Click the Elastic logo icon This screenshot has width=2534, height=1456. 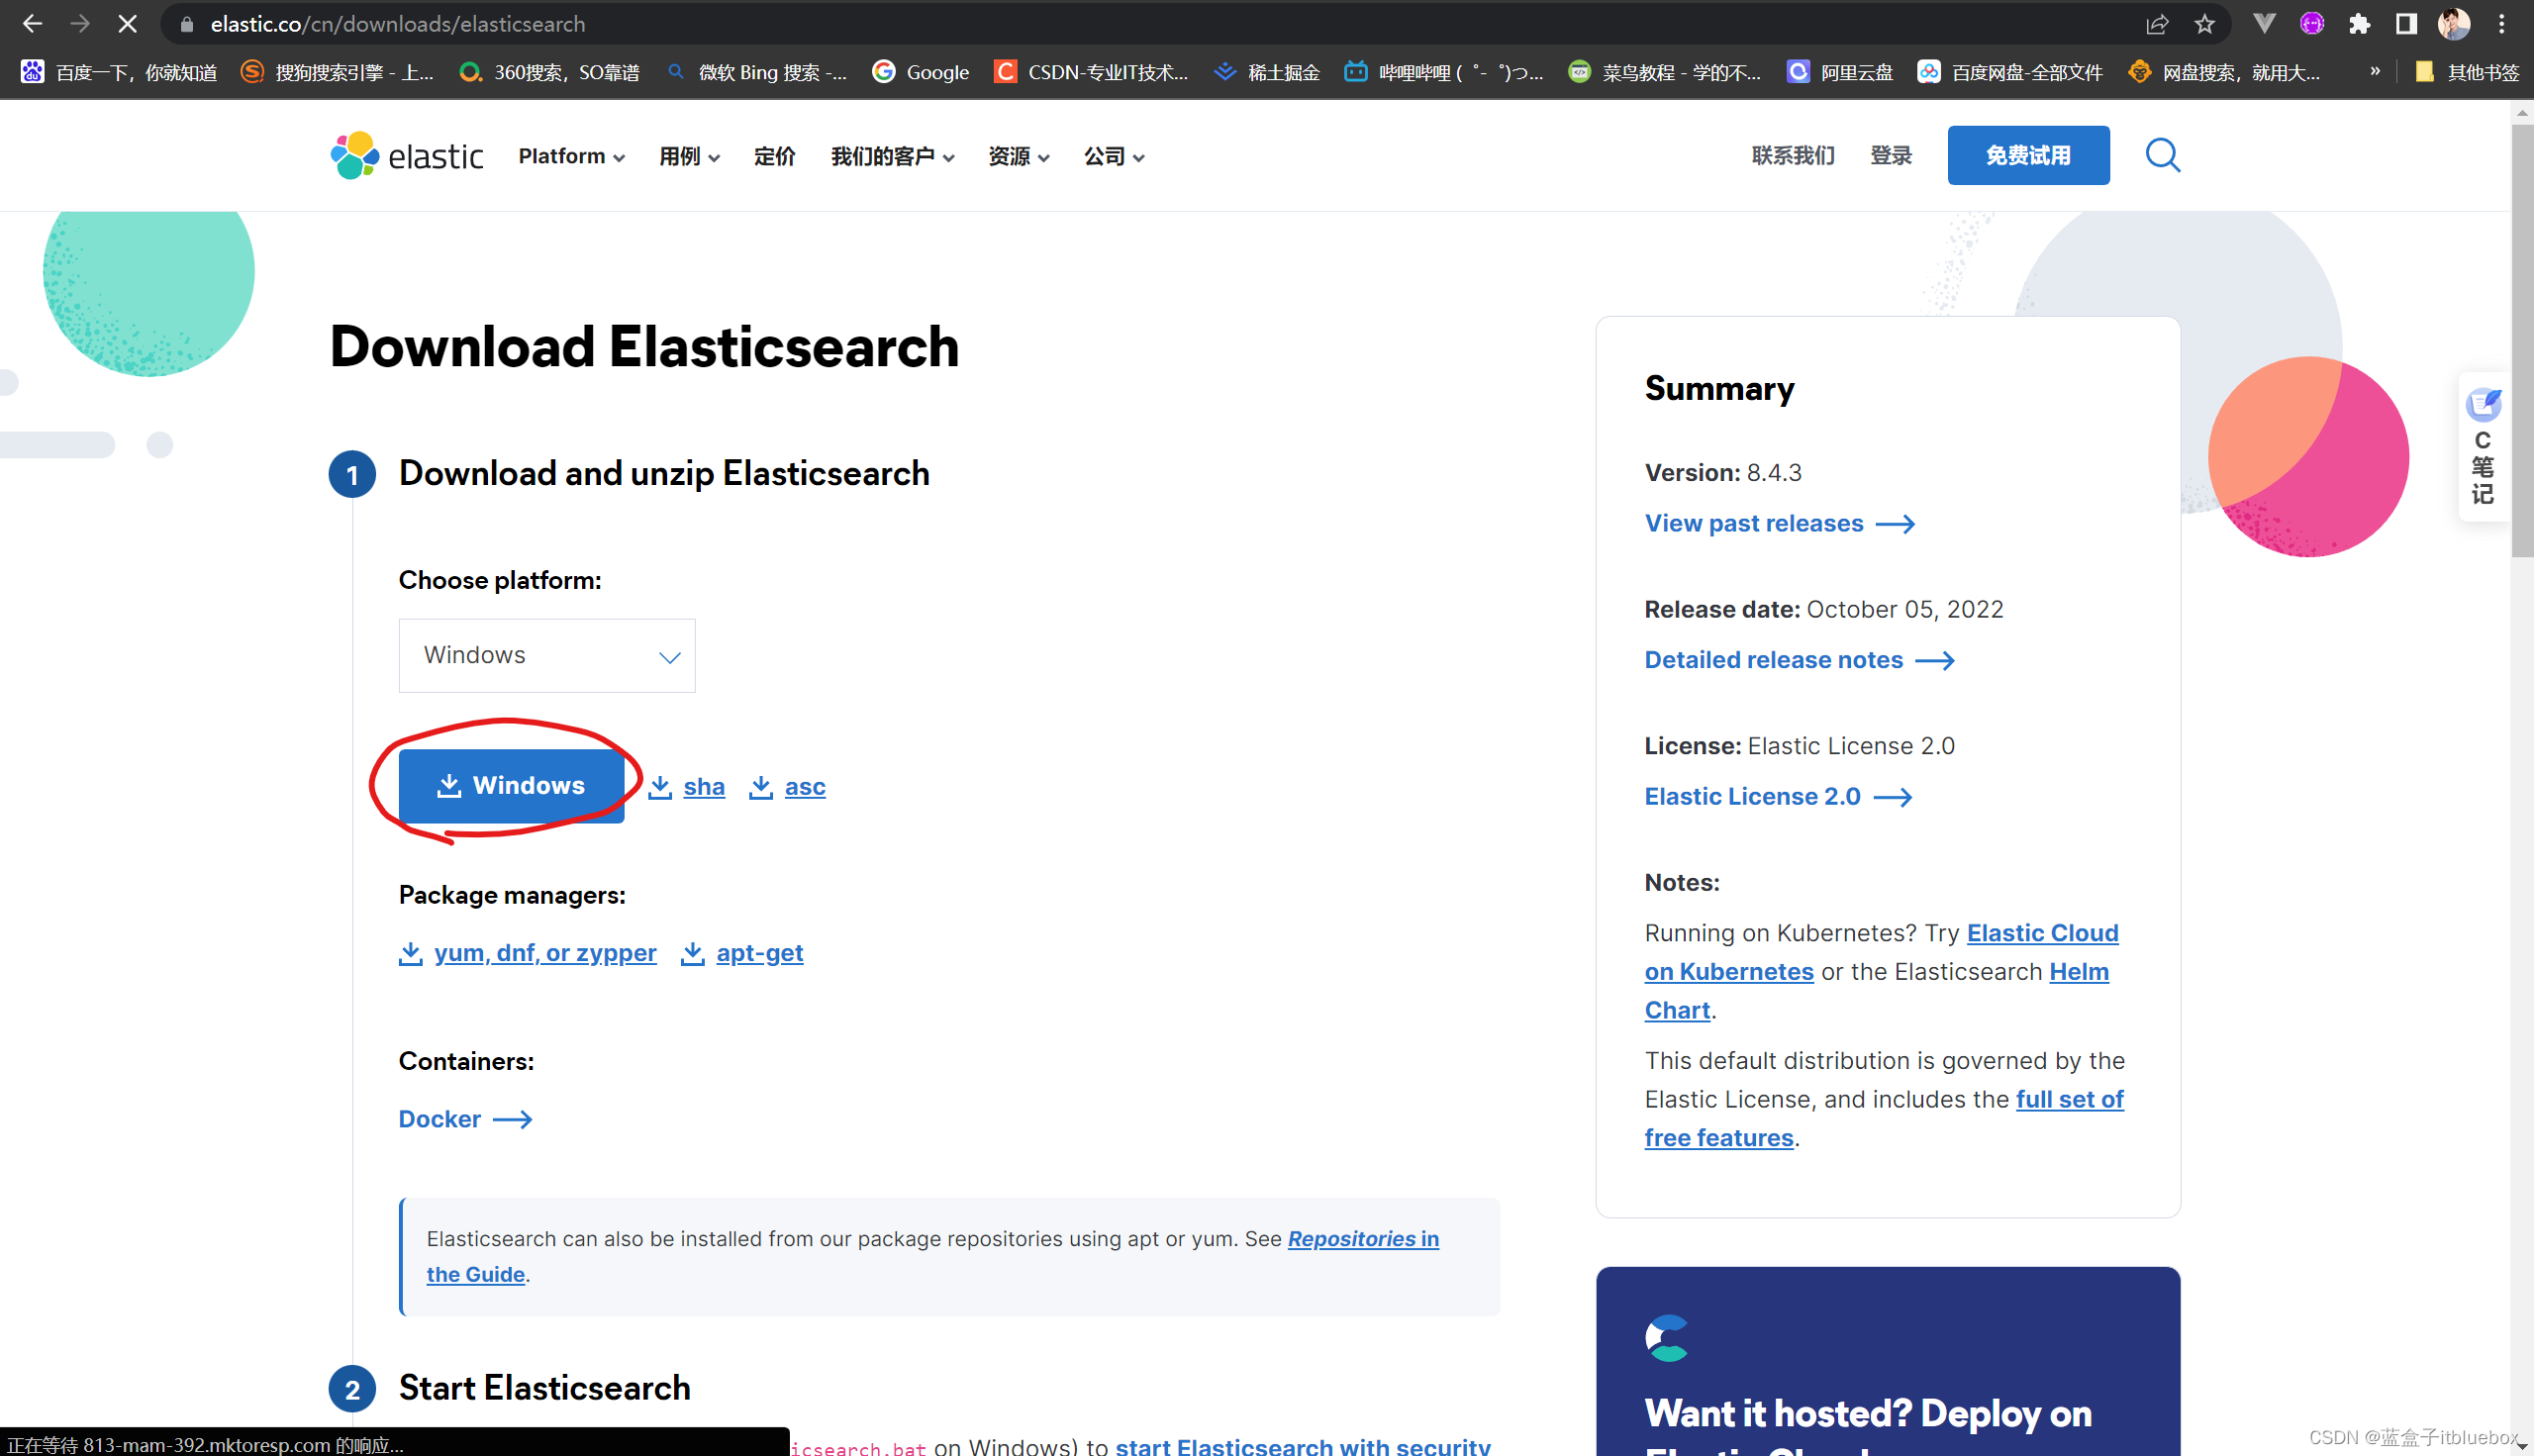tap(355, 156)
